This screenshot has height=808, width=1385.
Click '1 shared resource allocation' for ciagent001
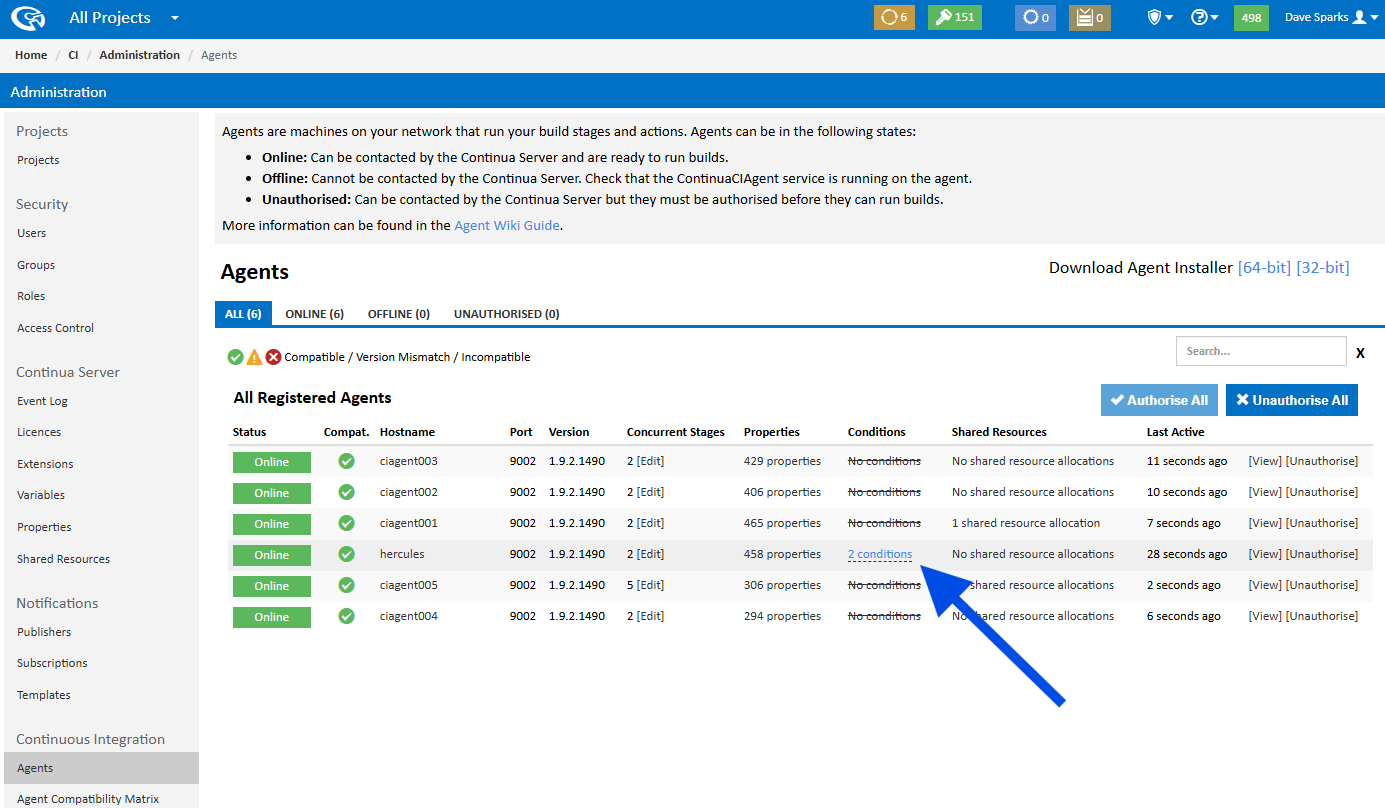tap(1026, 523)
